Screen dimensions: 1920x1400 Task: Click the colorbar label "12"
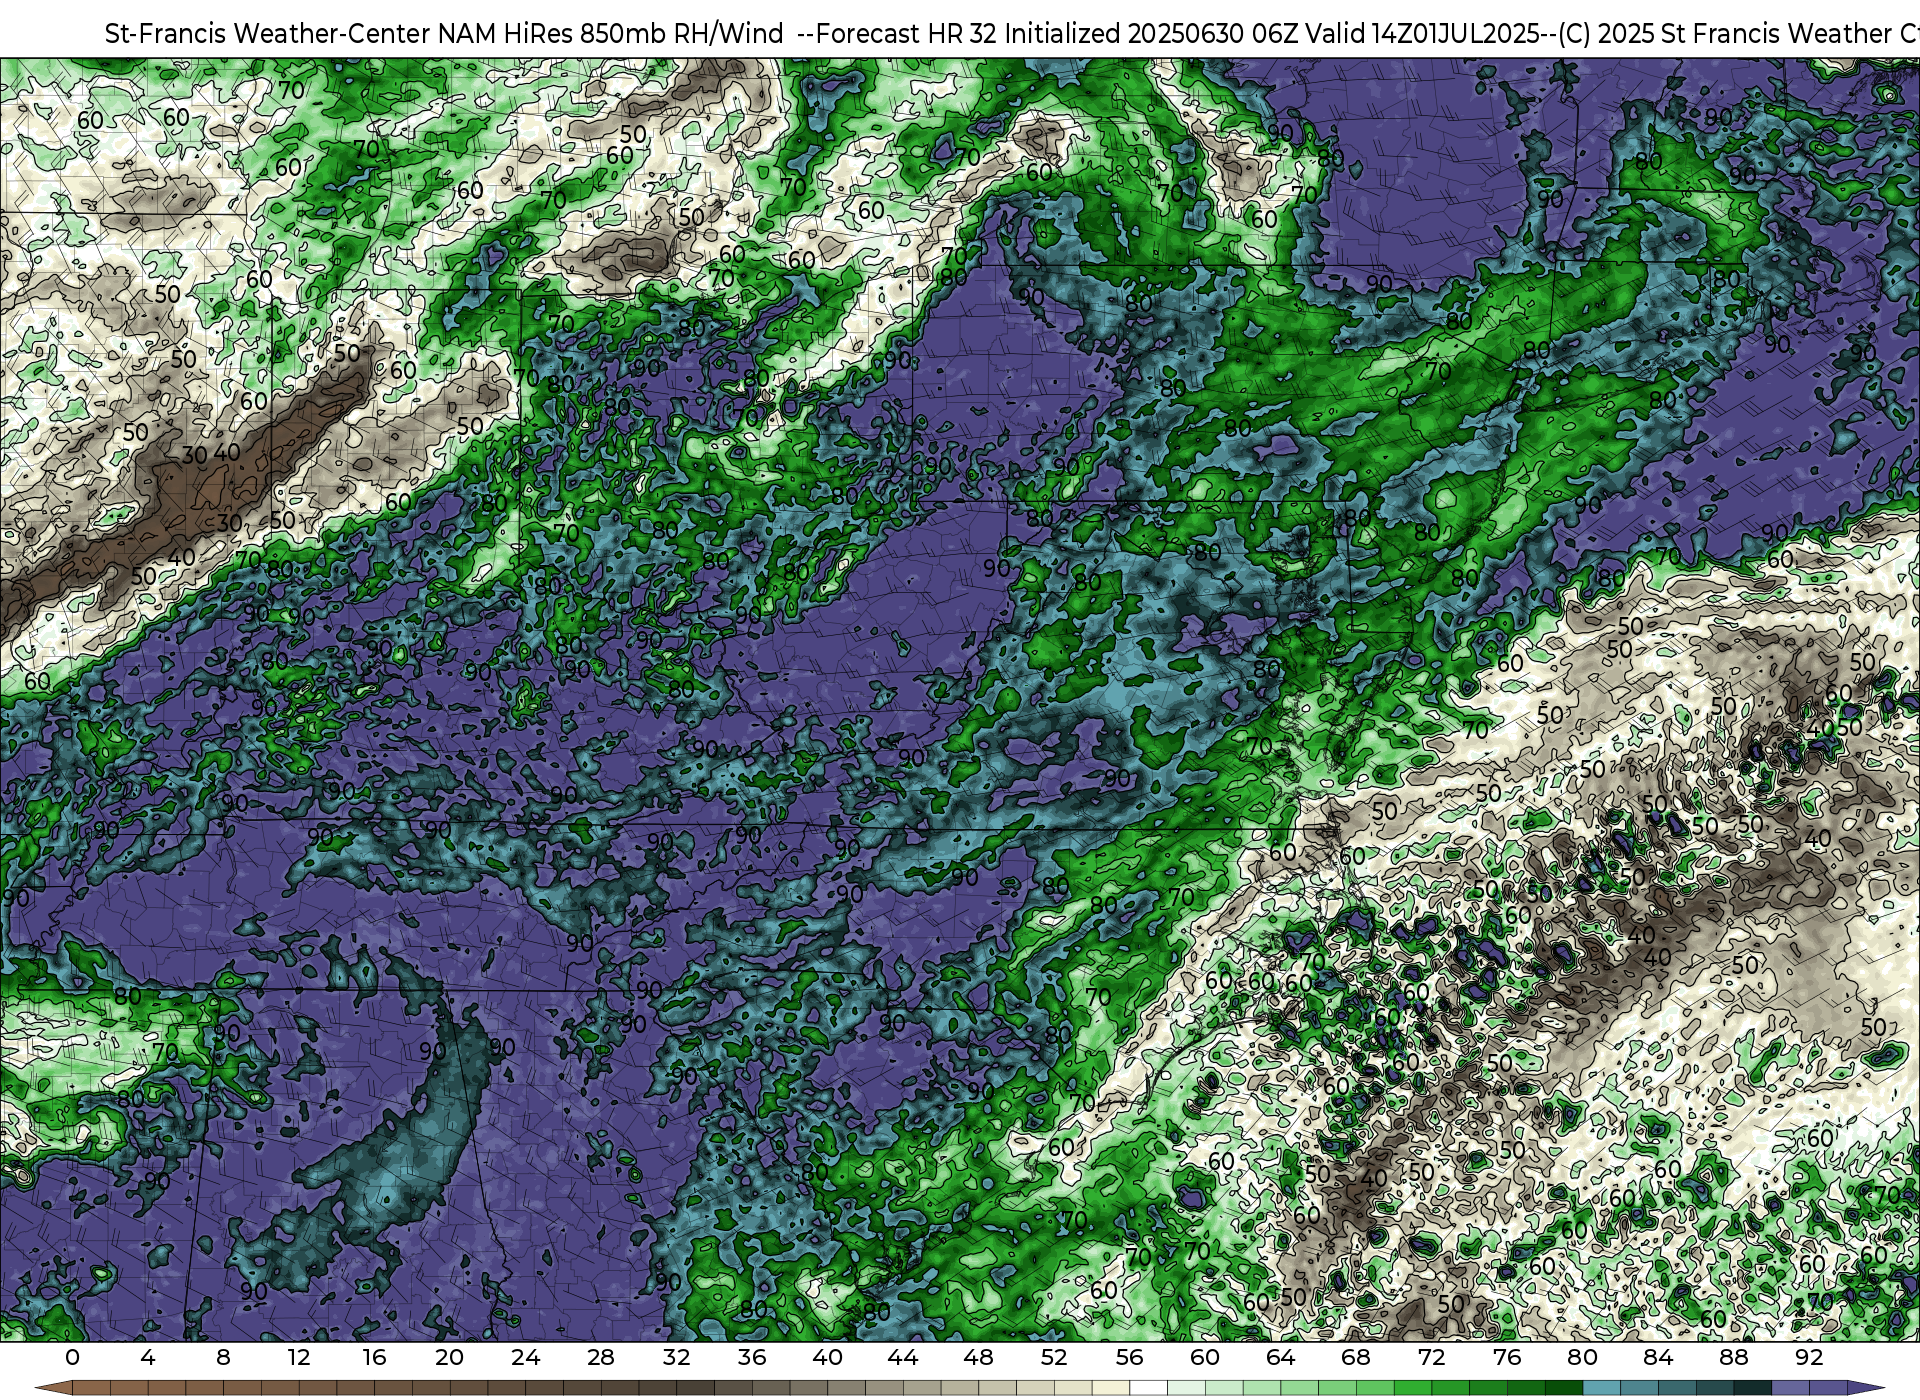pyautogui.click(x=299, y=1357)
